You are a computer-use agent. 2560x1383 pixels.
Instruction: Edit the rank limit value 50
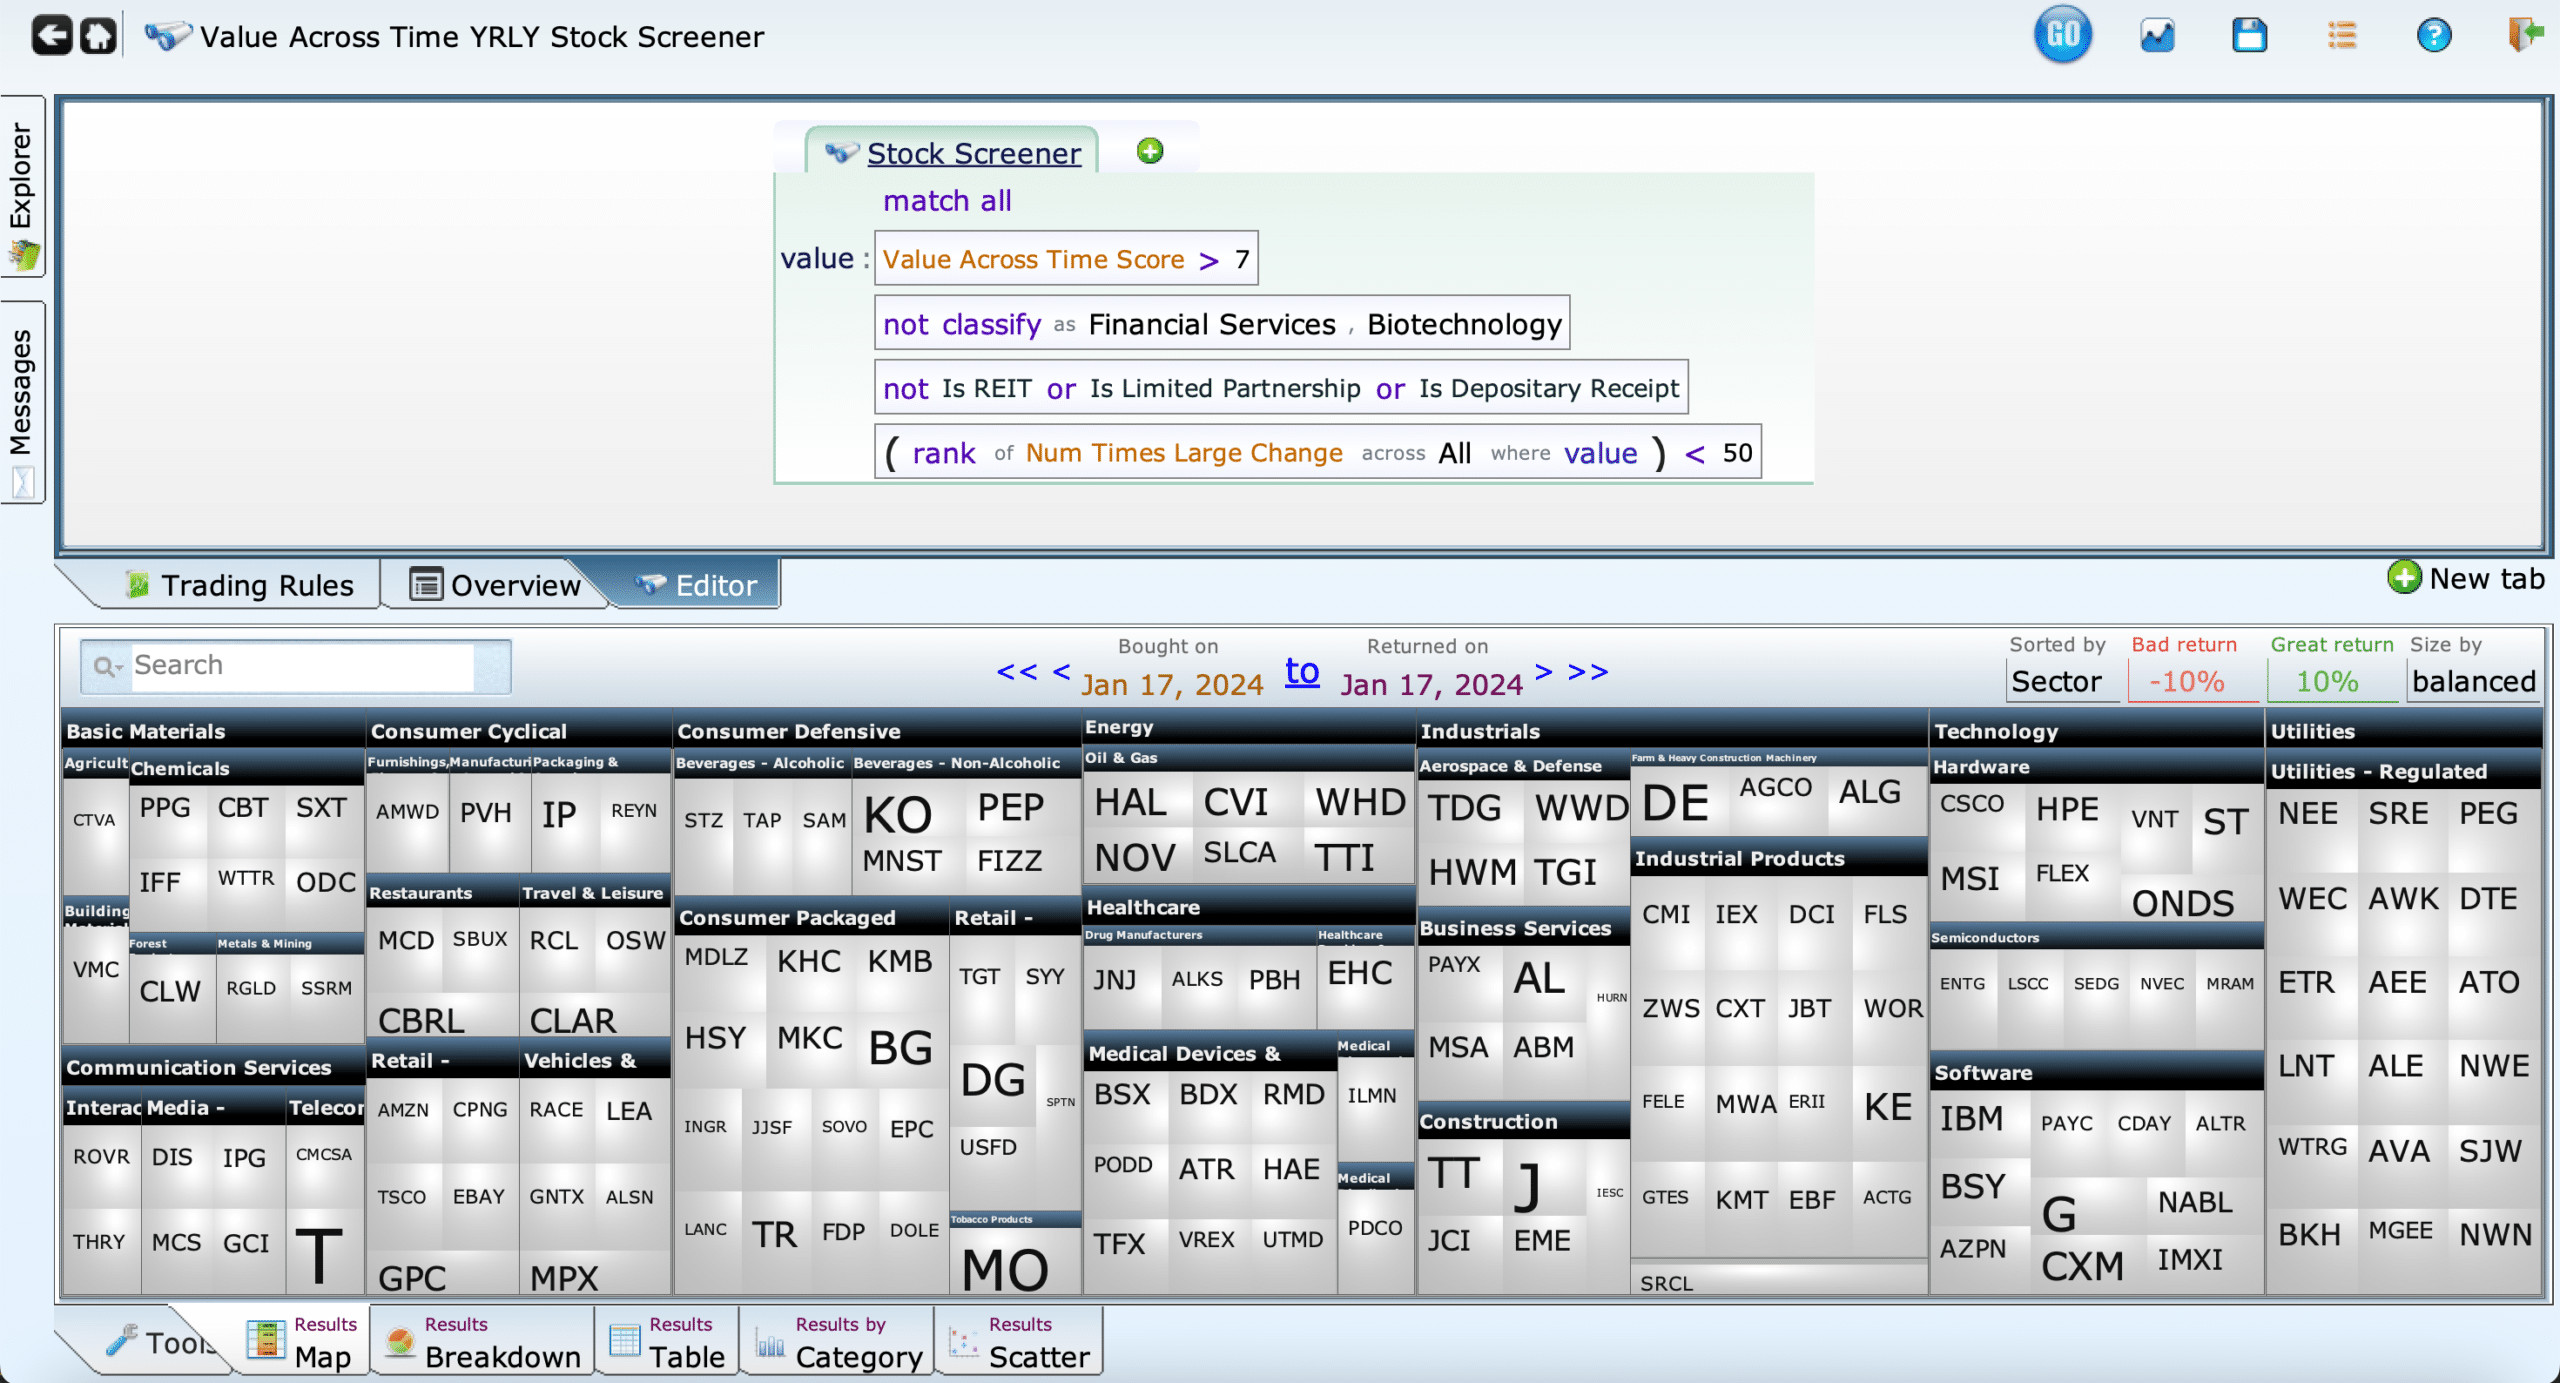click(1737, 453)
